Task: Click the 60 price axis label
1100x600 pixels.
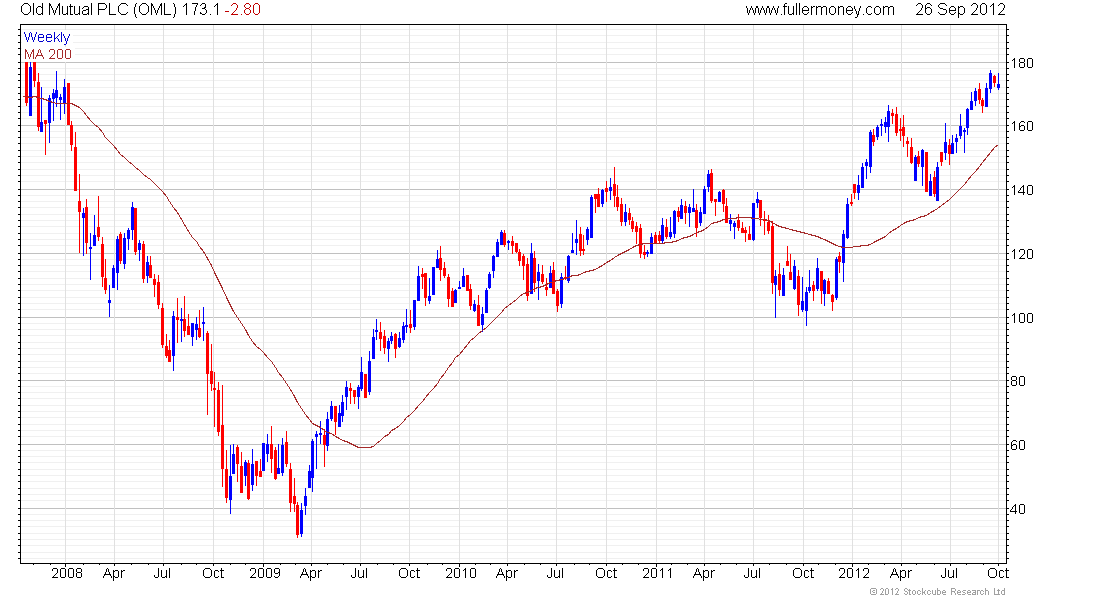Action: coord(1018,445)
